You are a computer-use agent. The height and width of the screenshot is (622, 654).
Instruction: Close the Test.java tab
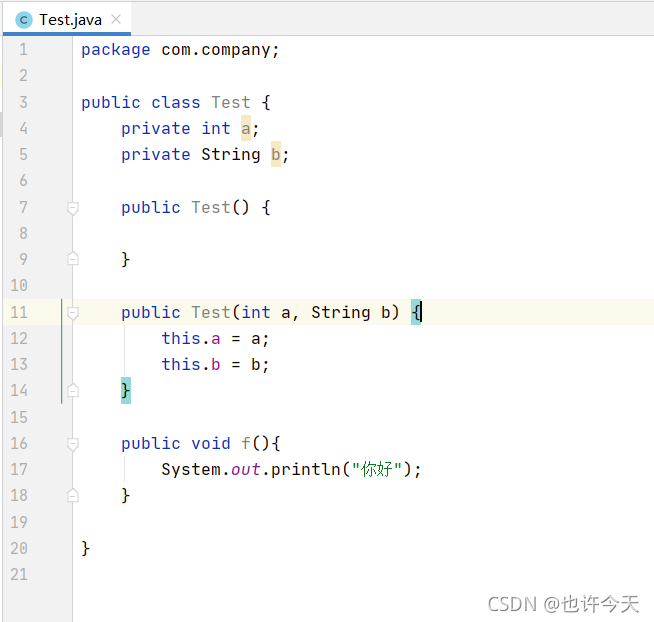(x=116, y=19)
